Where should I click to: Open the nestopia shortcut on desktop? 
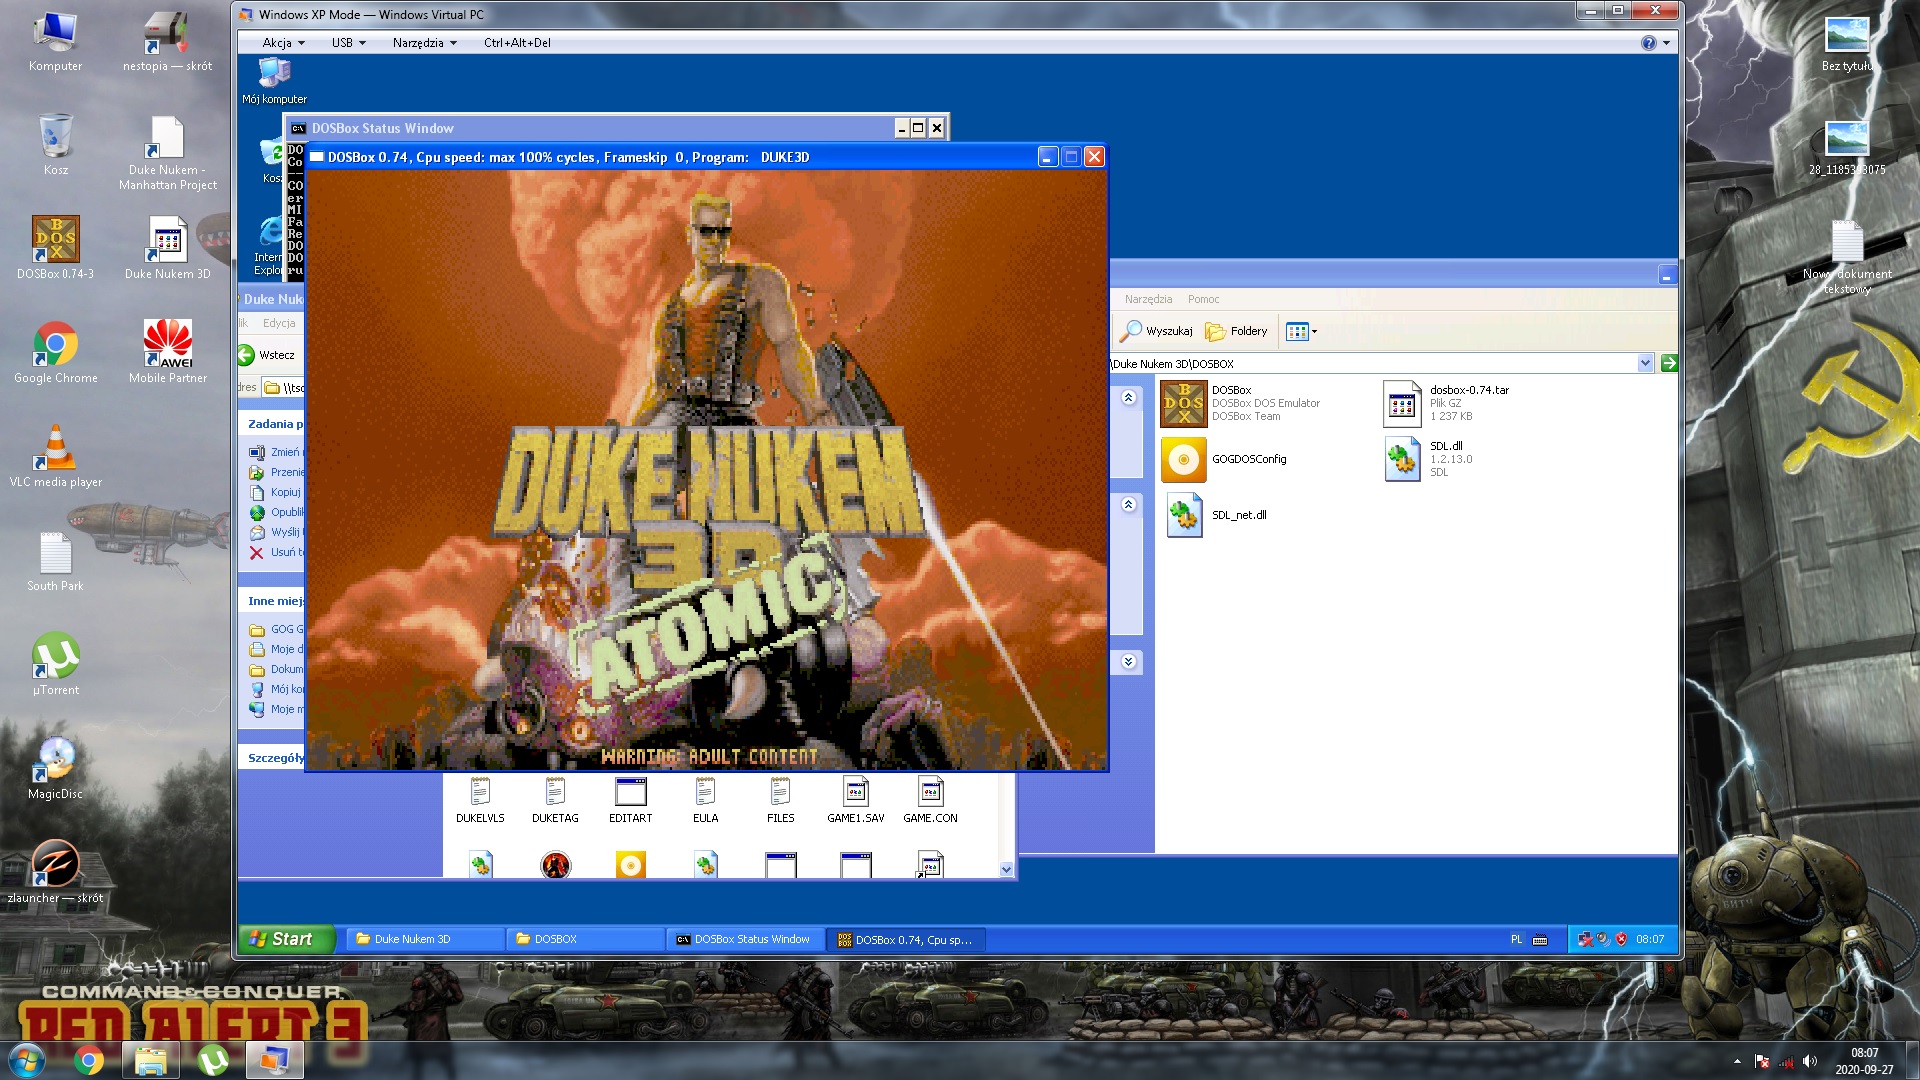167,42
